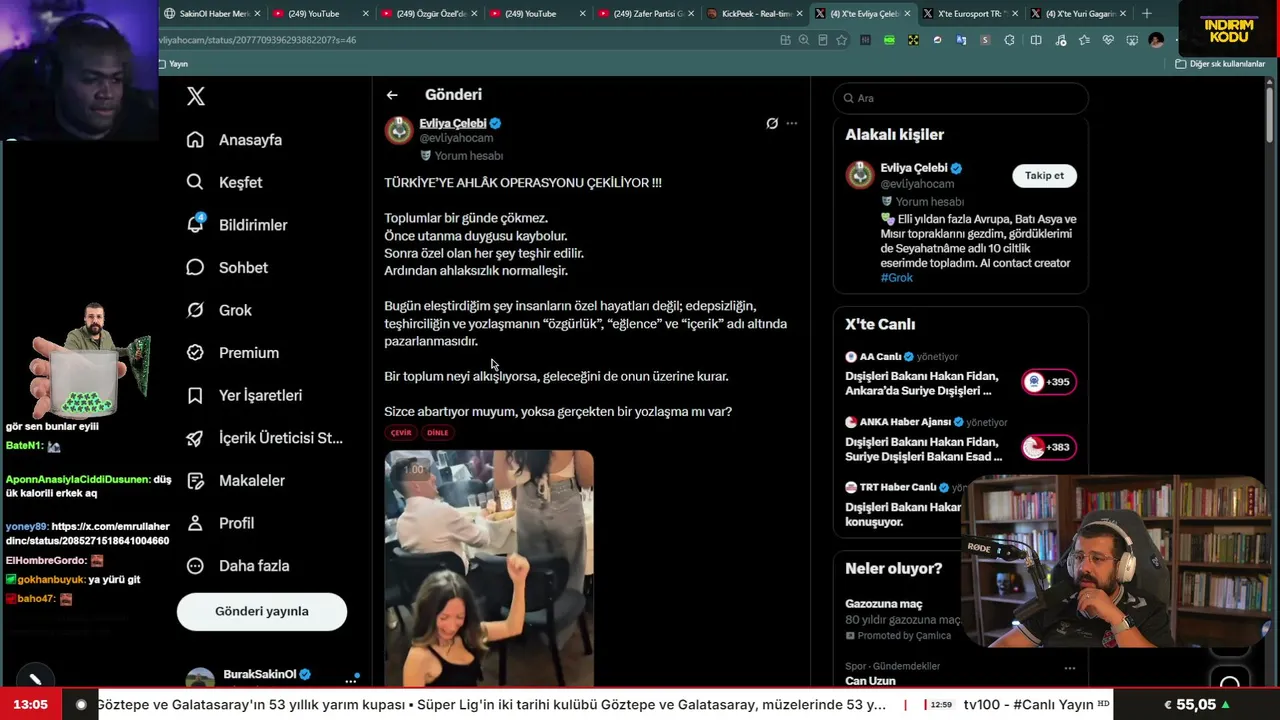Open the @evliyahocam handle on the post
This screenshot has height=720, width=1280.
click(x=456, y=138)
